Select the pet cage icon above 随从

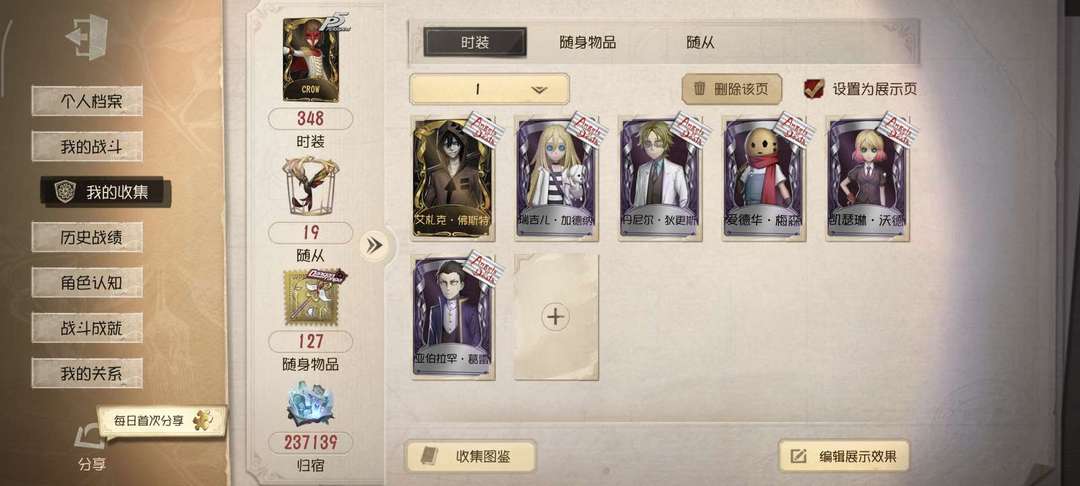311,184
